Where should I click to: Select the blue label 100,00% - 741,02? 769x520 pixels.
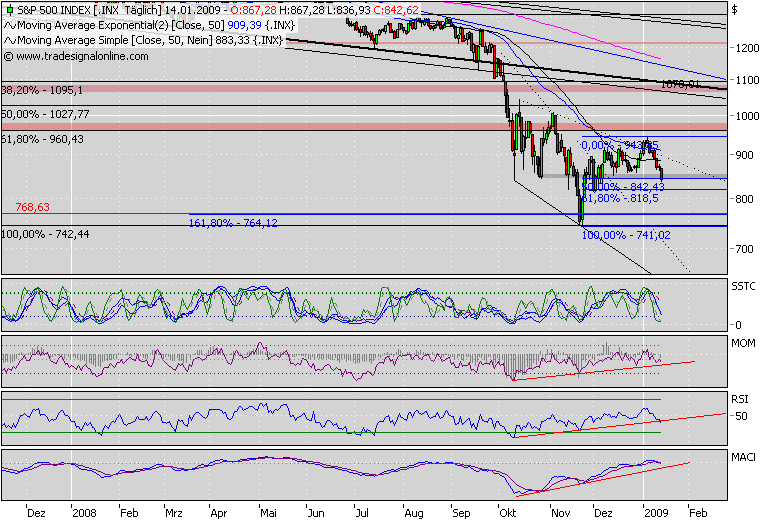tap(626, 235)
